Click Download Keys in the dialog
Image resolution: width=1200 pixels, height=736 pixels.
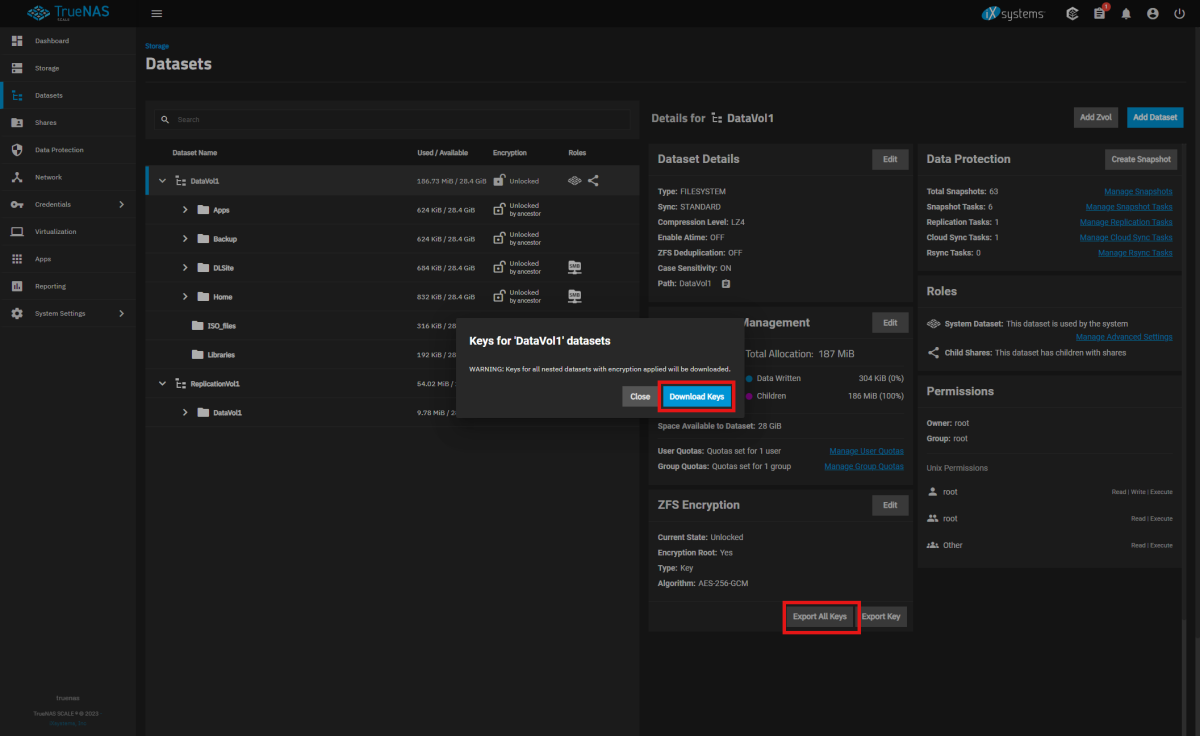[x=697, y=396]
